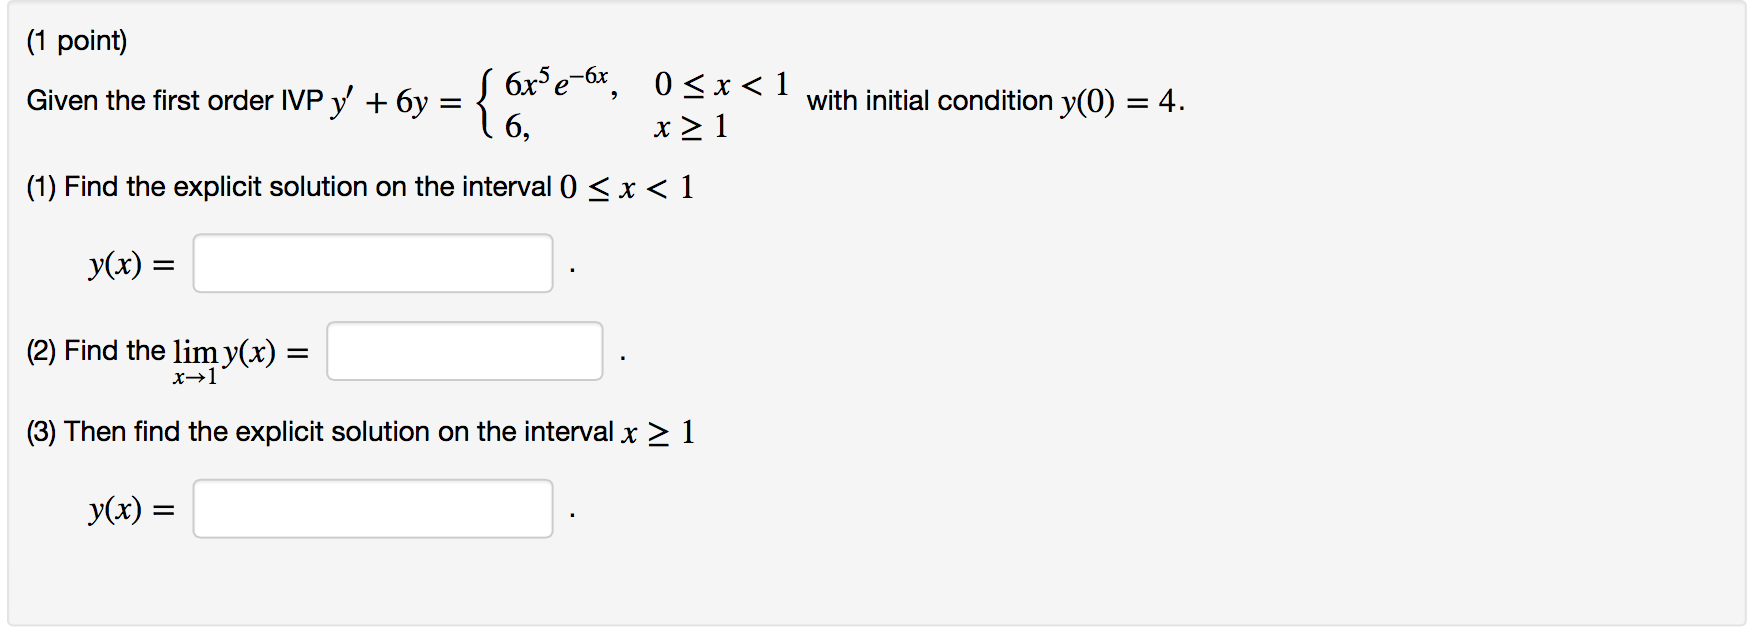Click the "y(x) =" label in part (1)
The height and width of the screenshot is (630, 1752).
(x=131, y=264)
